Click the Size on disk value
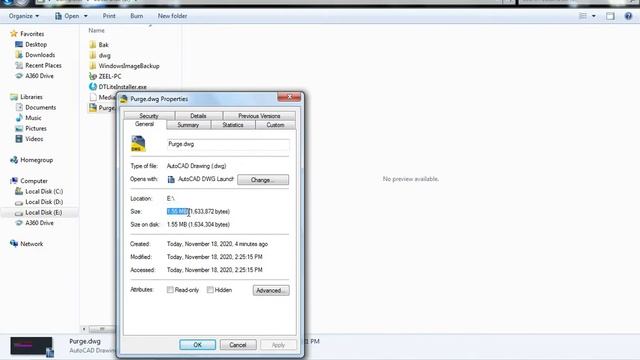 (x=198, y=224)
